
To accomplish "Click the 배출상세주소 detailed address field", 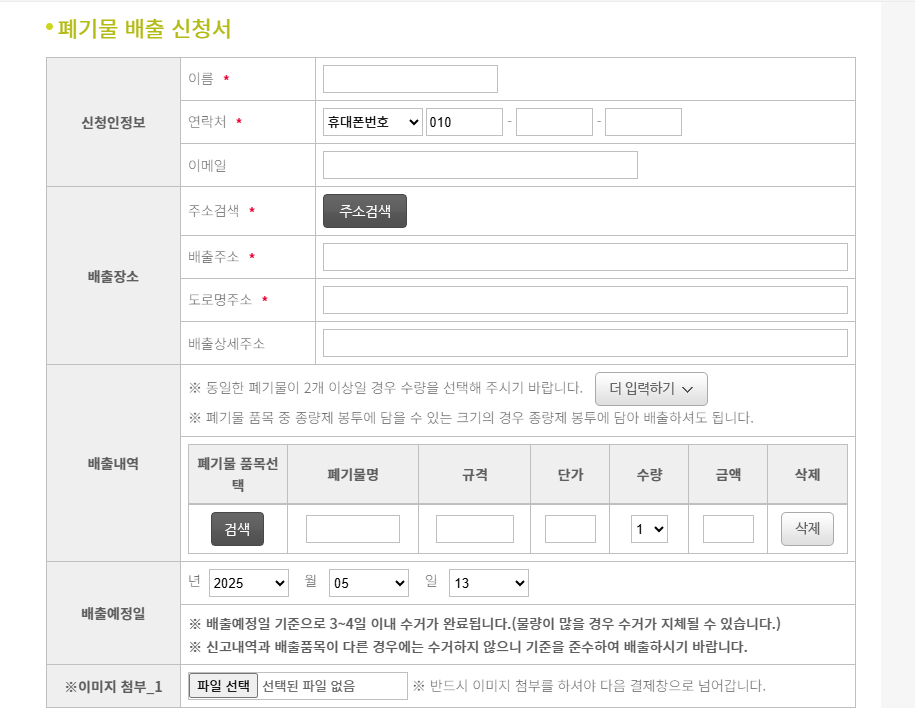I will point(584,342).
